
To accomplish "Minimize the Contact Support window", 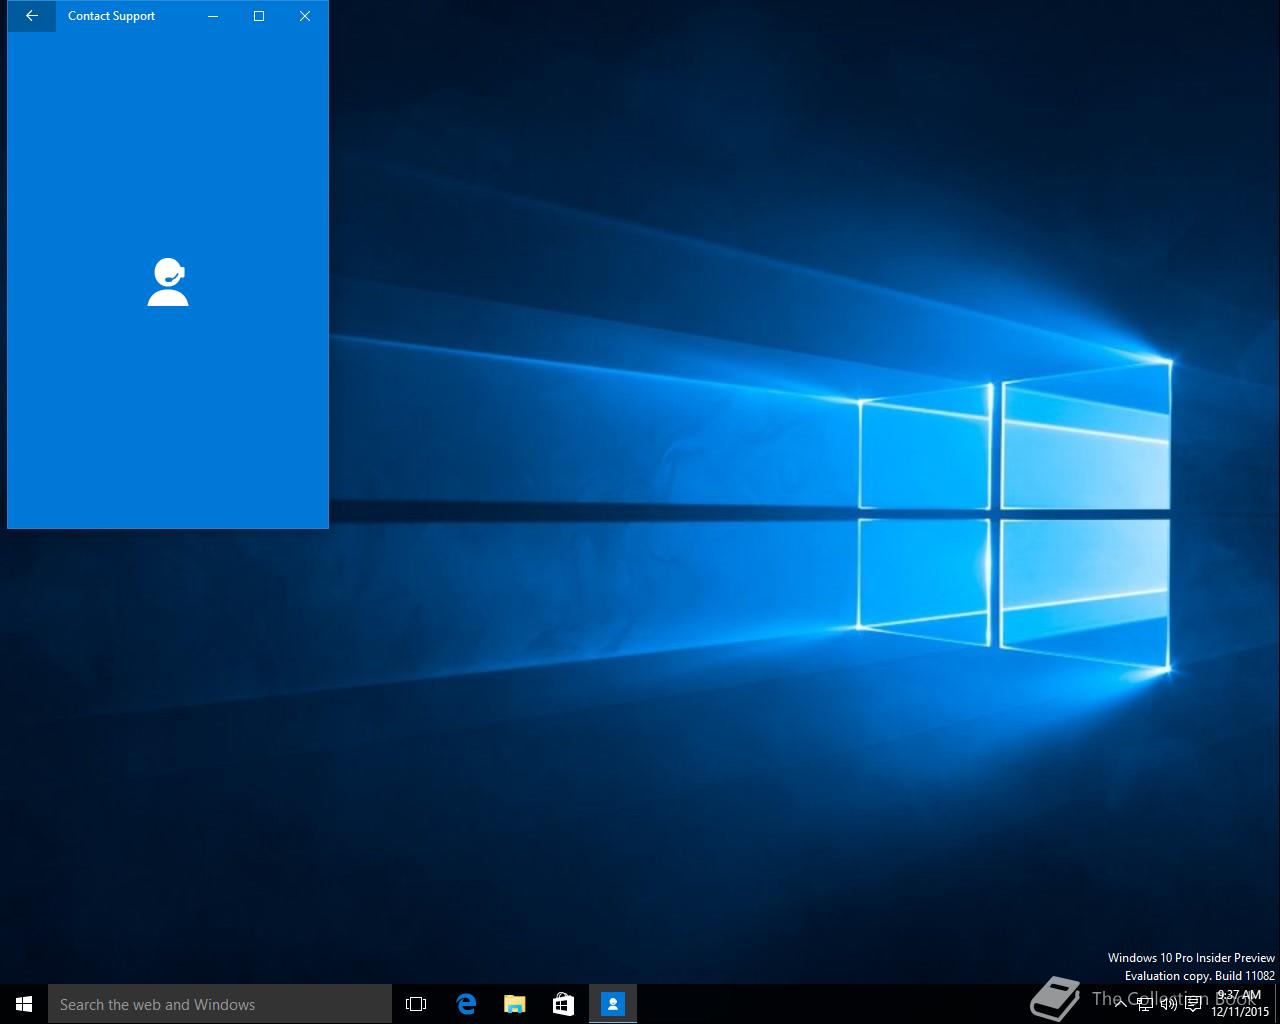I will [213, 16].
